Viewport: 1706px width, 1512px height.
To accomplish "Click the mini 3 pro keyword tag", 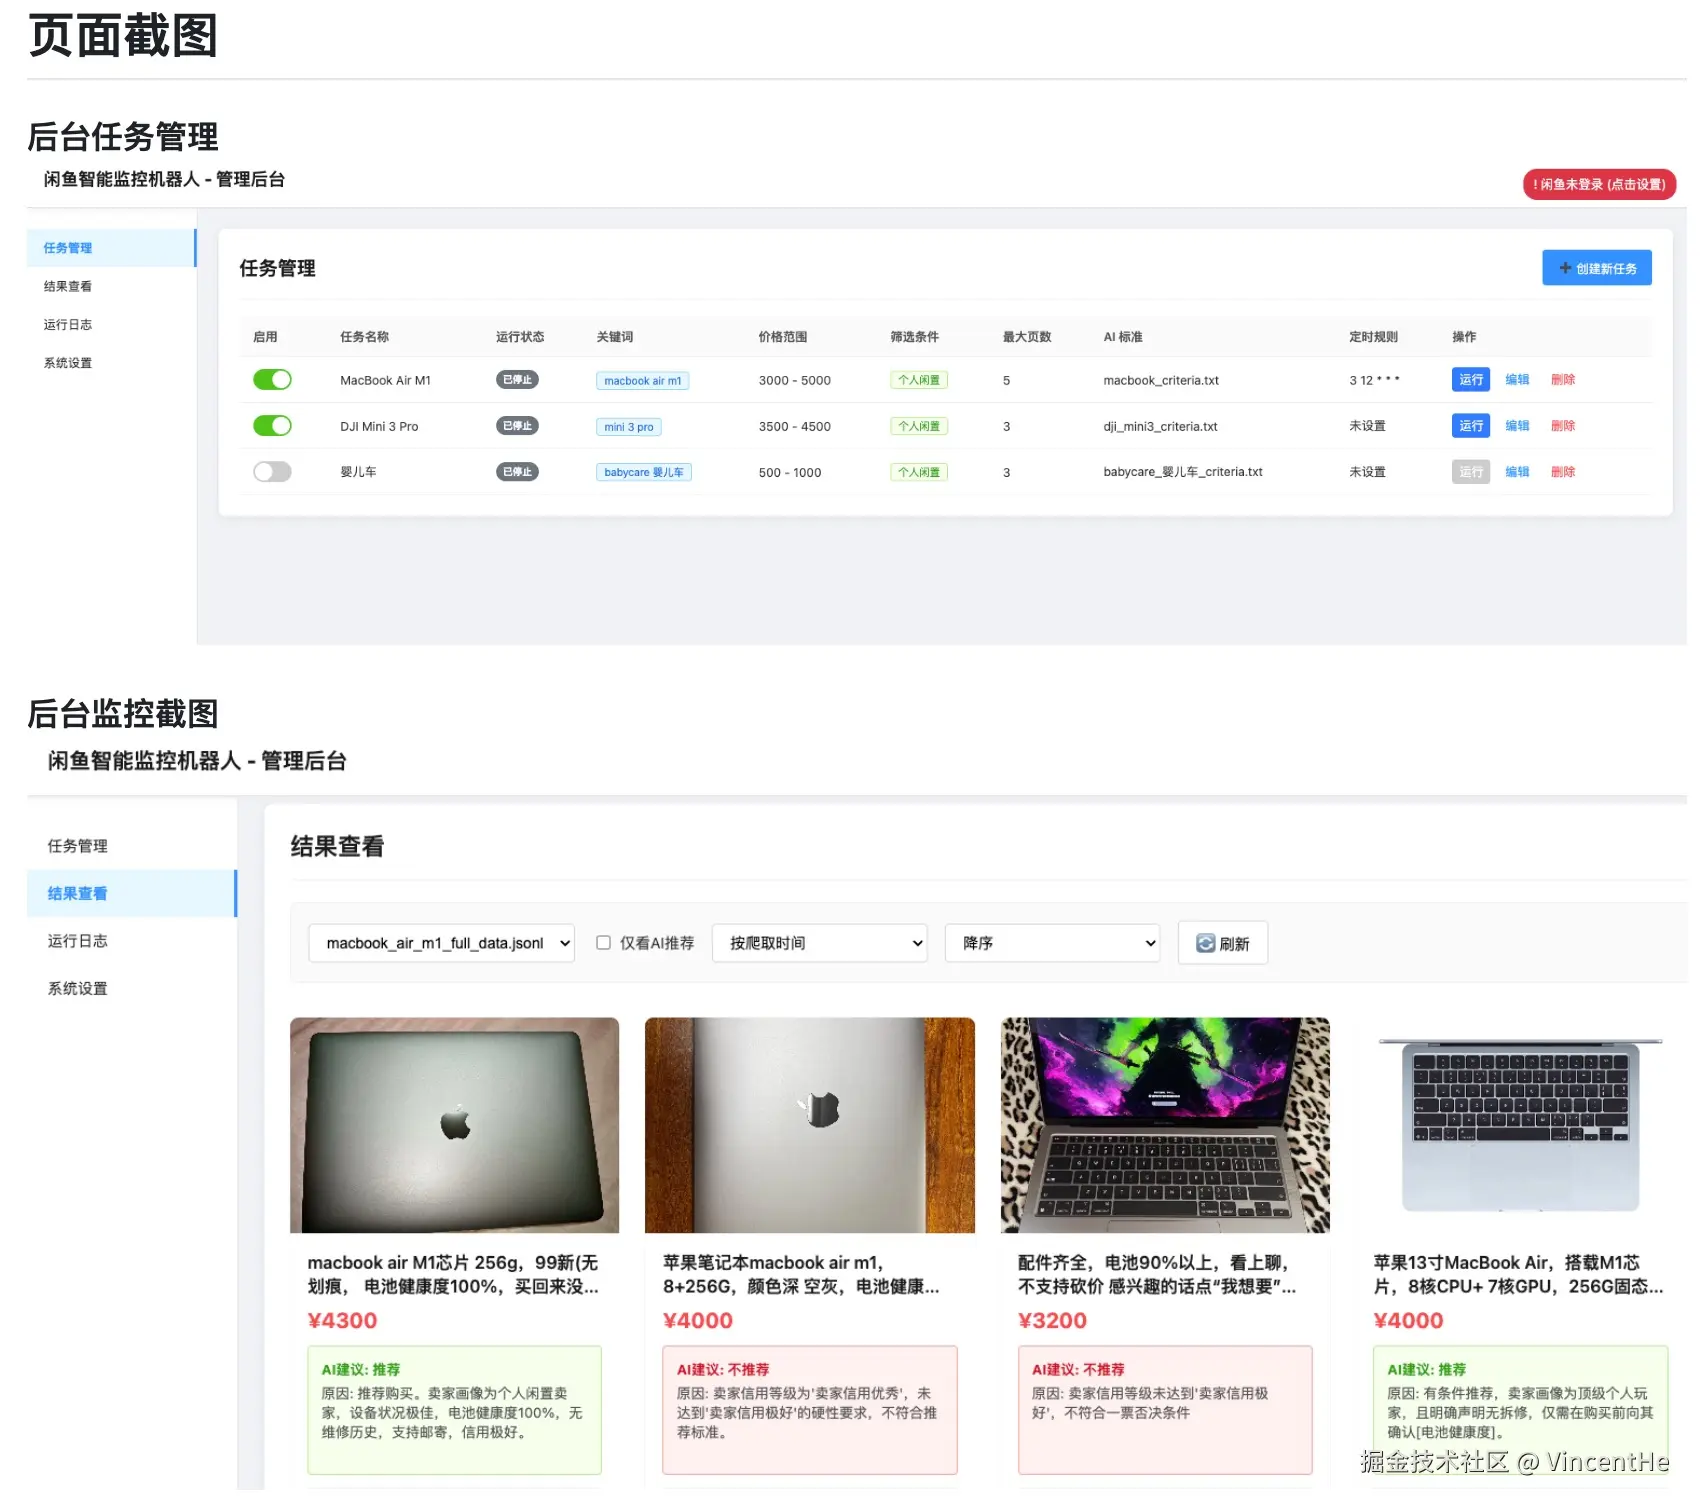I will click(628, 426).
